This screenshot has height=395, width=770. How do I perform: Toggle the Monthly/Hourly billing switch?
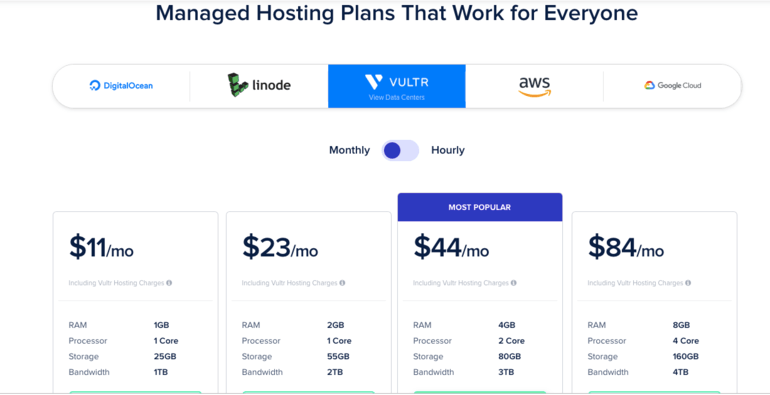(x=400, y=150)
